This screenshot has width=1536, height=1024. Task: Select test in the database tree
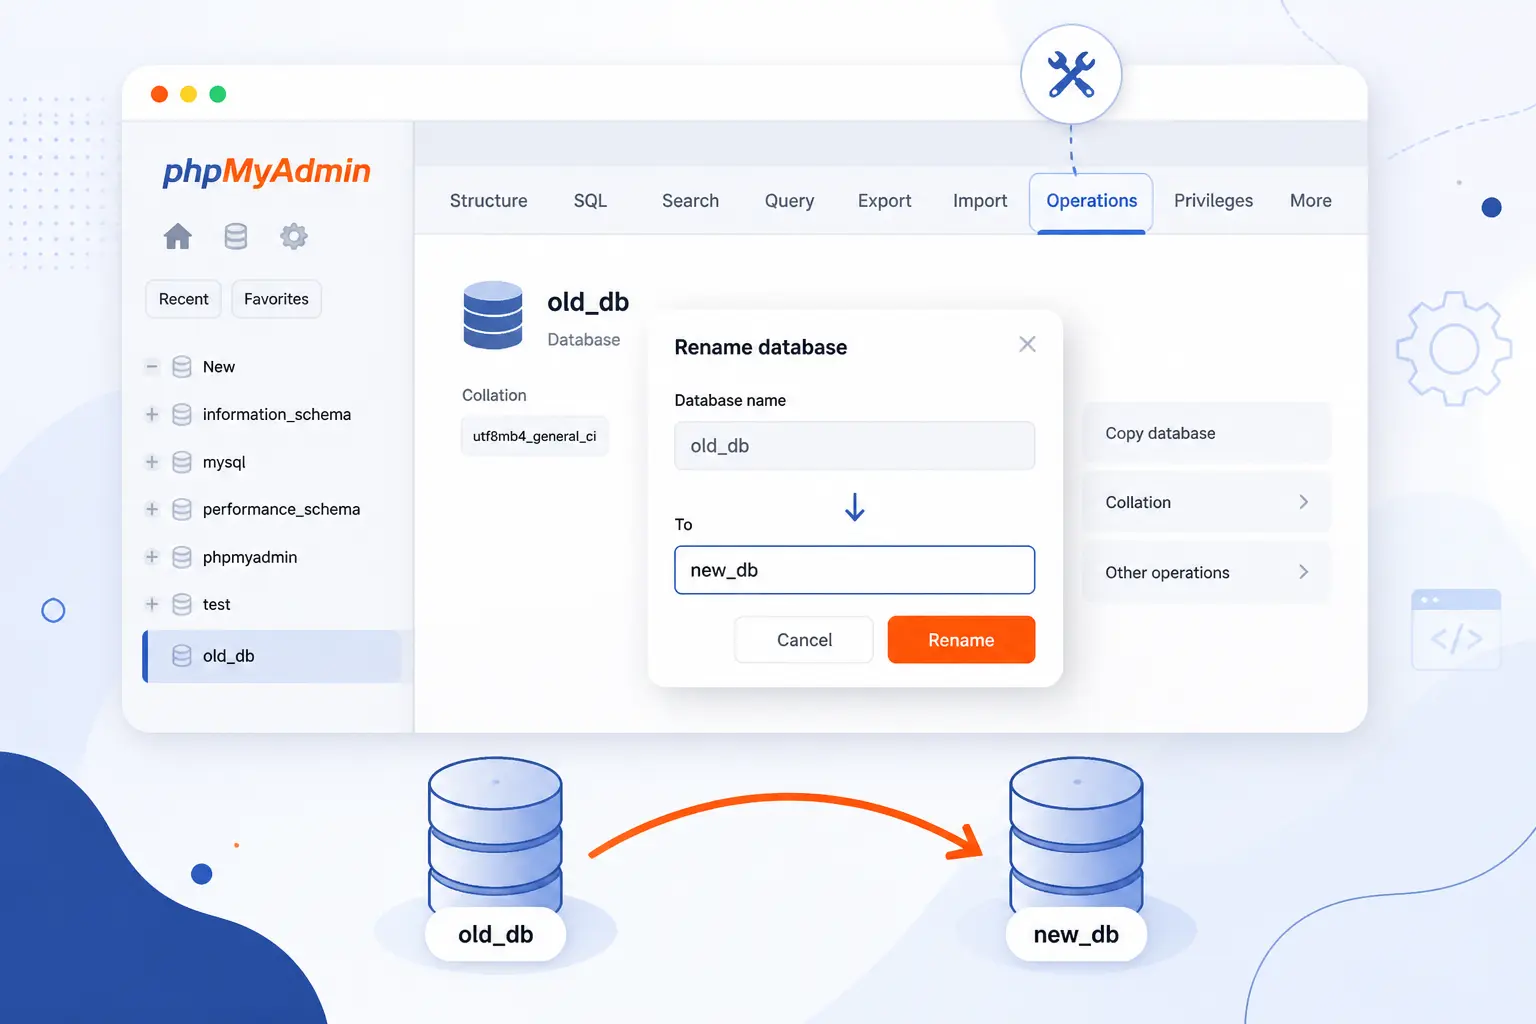coord(216,604)
